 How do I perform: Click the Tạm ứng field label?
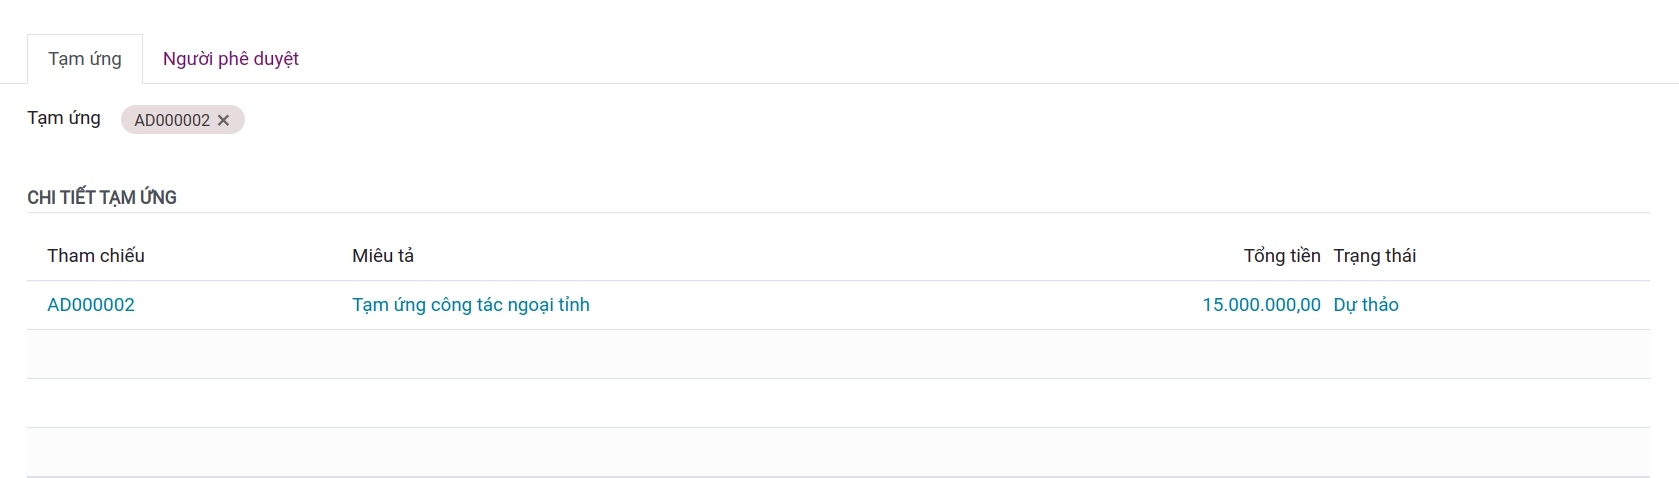tap(64, 118)
